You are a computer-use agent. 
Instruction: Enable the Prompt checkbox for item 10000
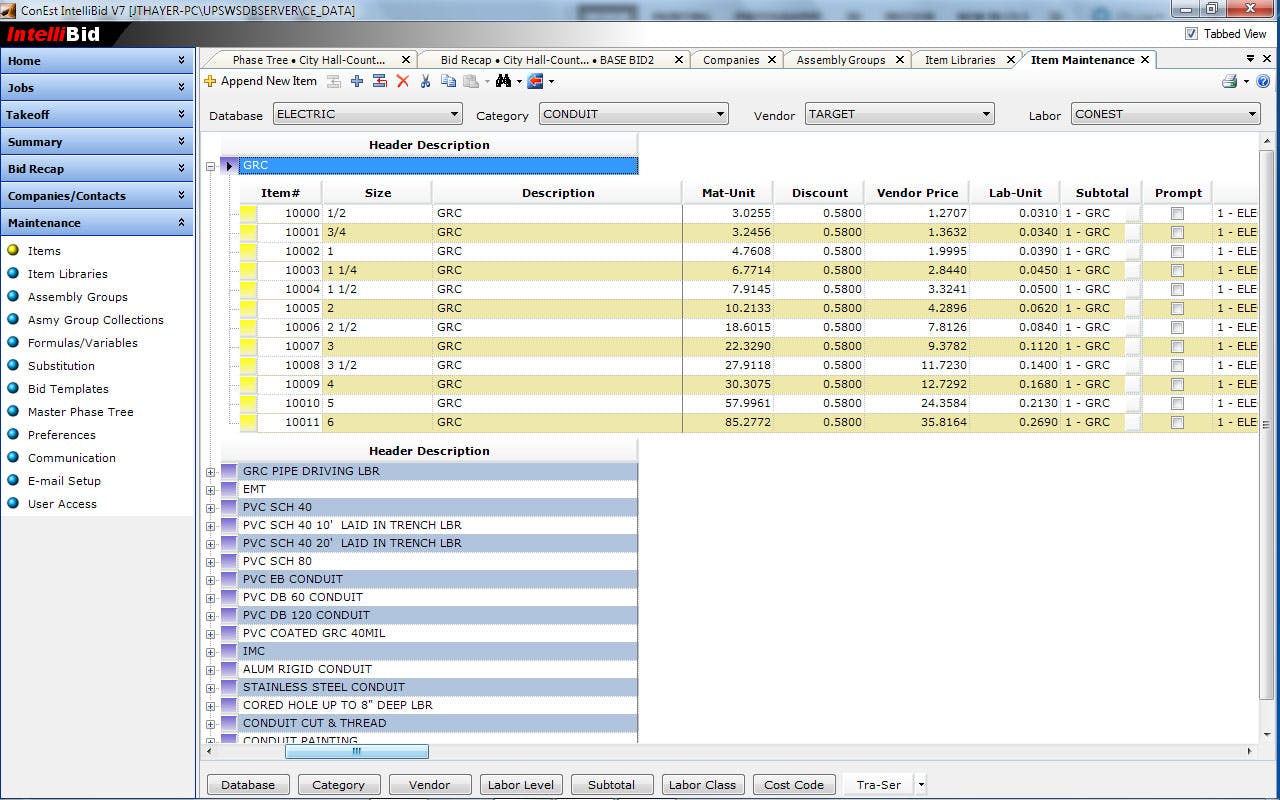(1177, 213)
